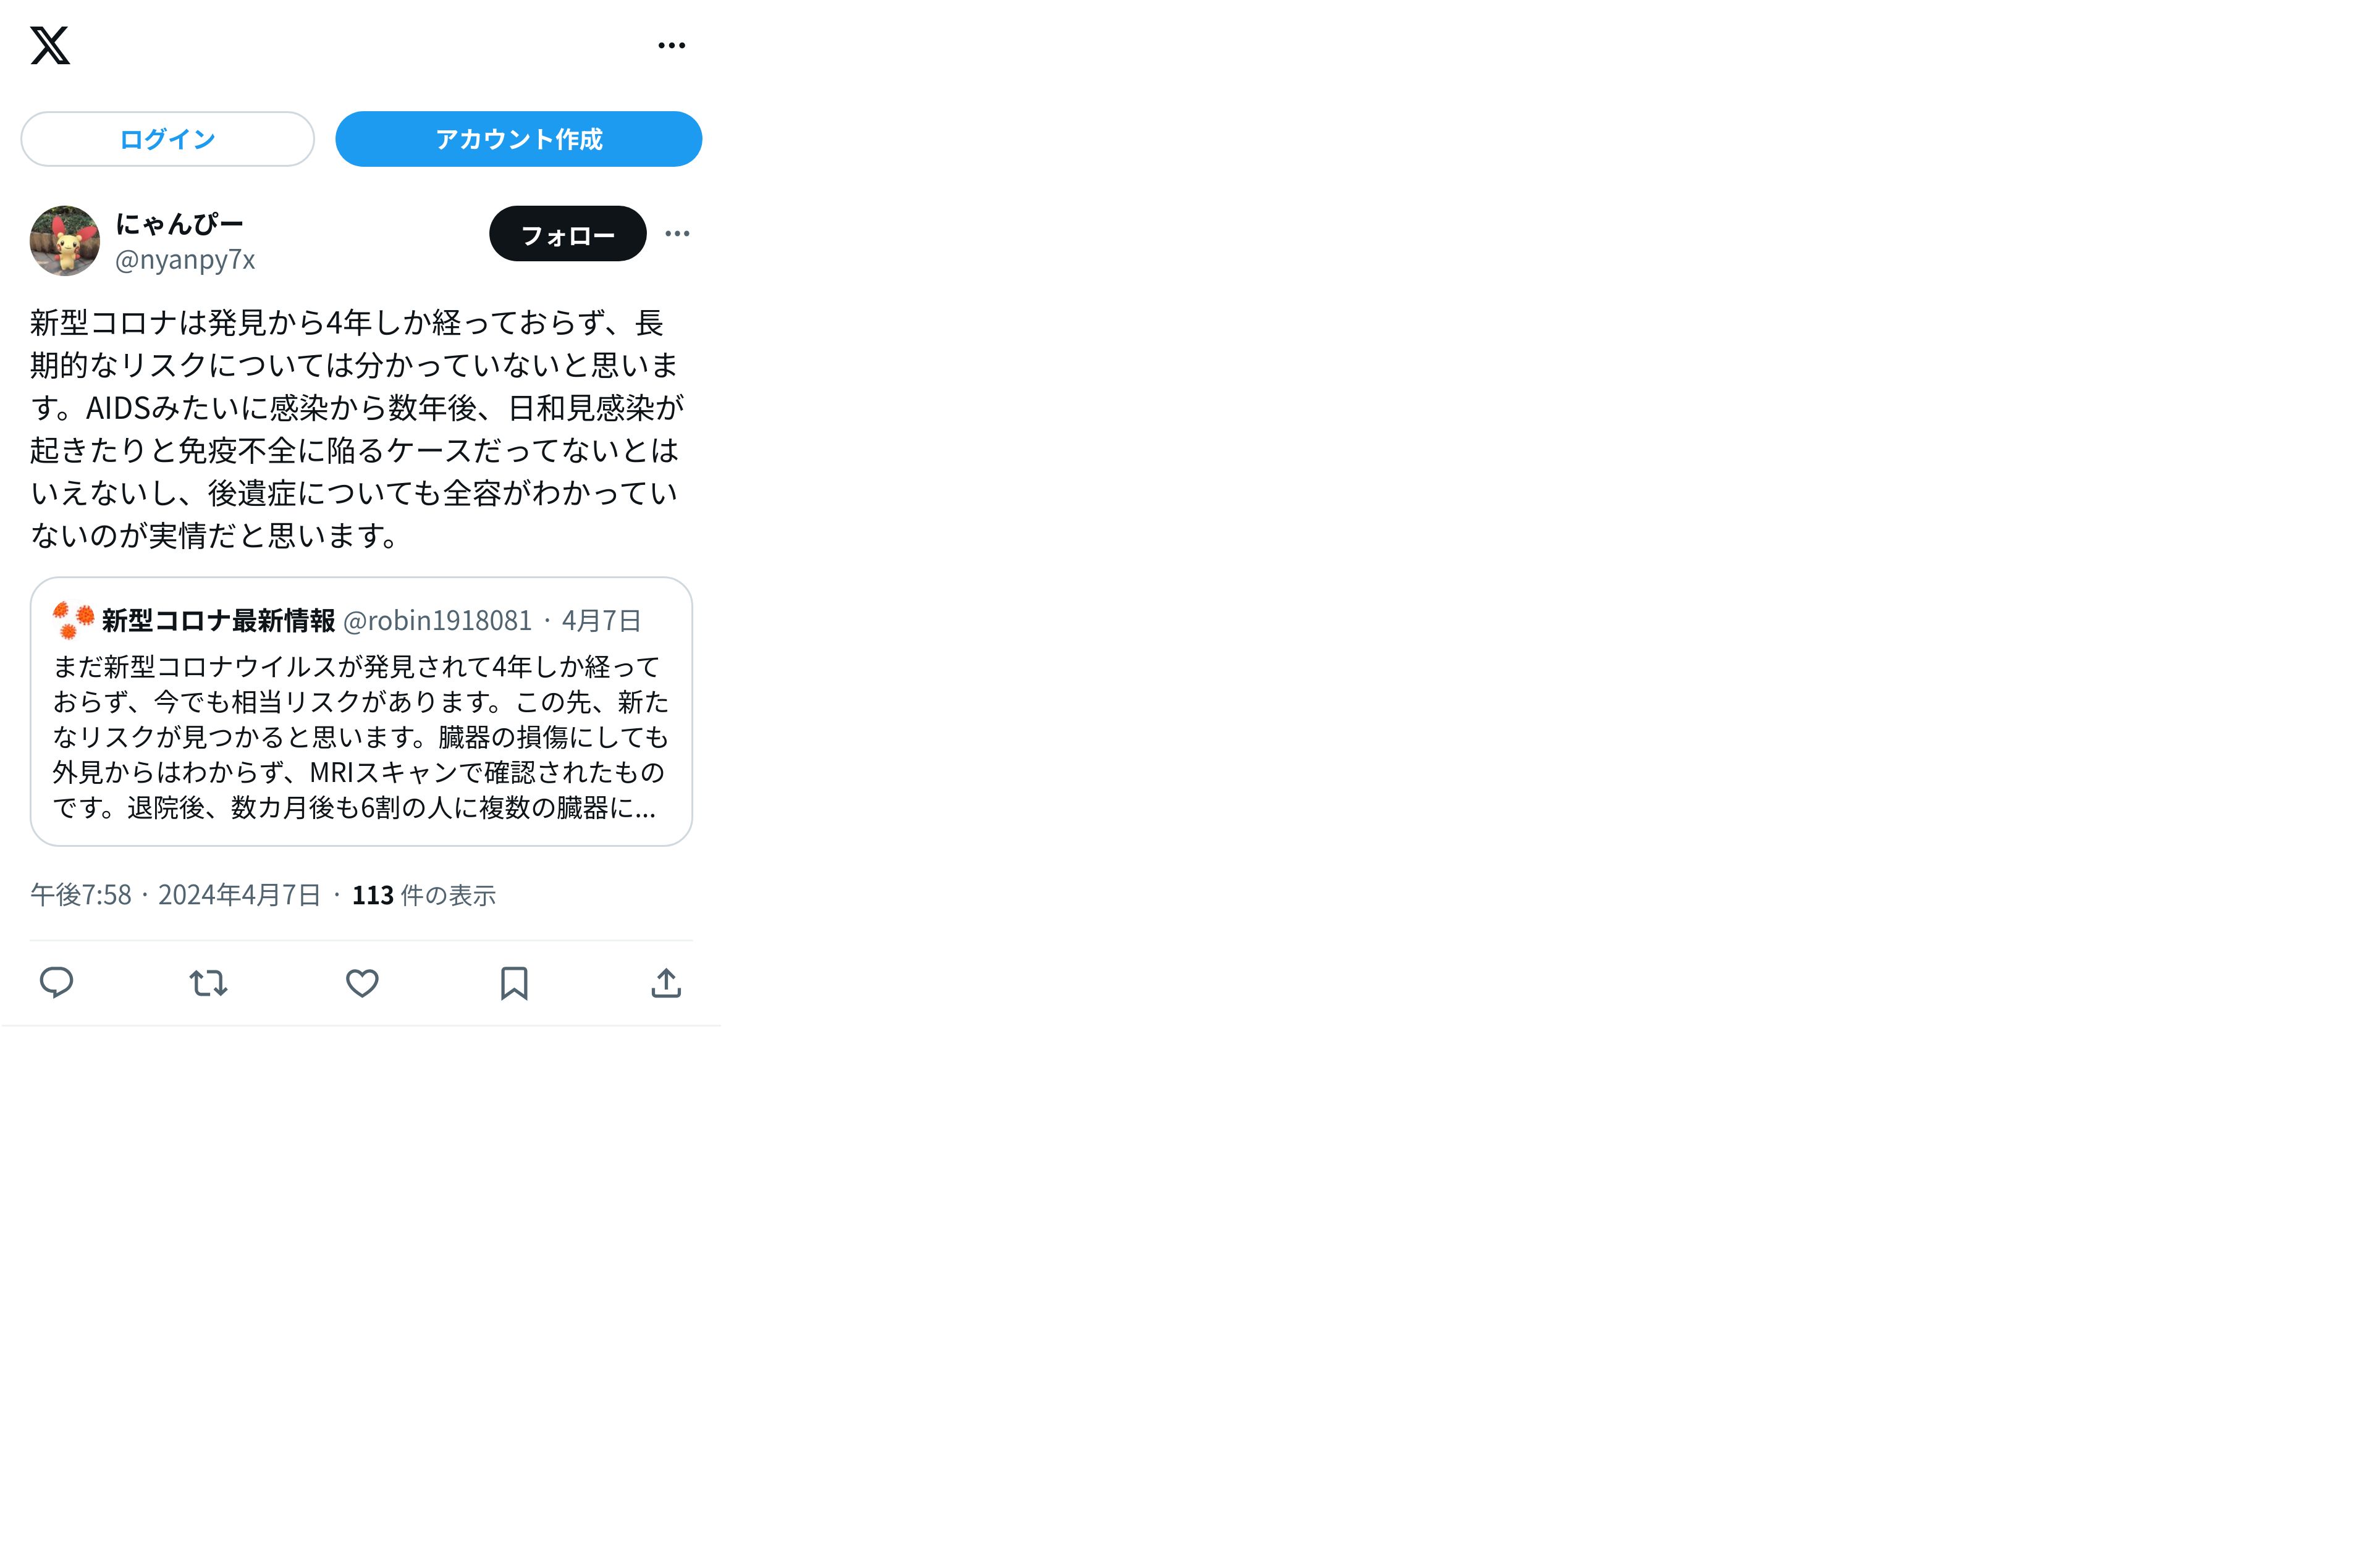Click the repost arrows icon
The width and height of the screenshot is (2380, 1564).
coord(209,983)
